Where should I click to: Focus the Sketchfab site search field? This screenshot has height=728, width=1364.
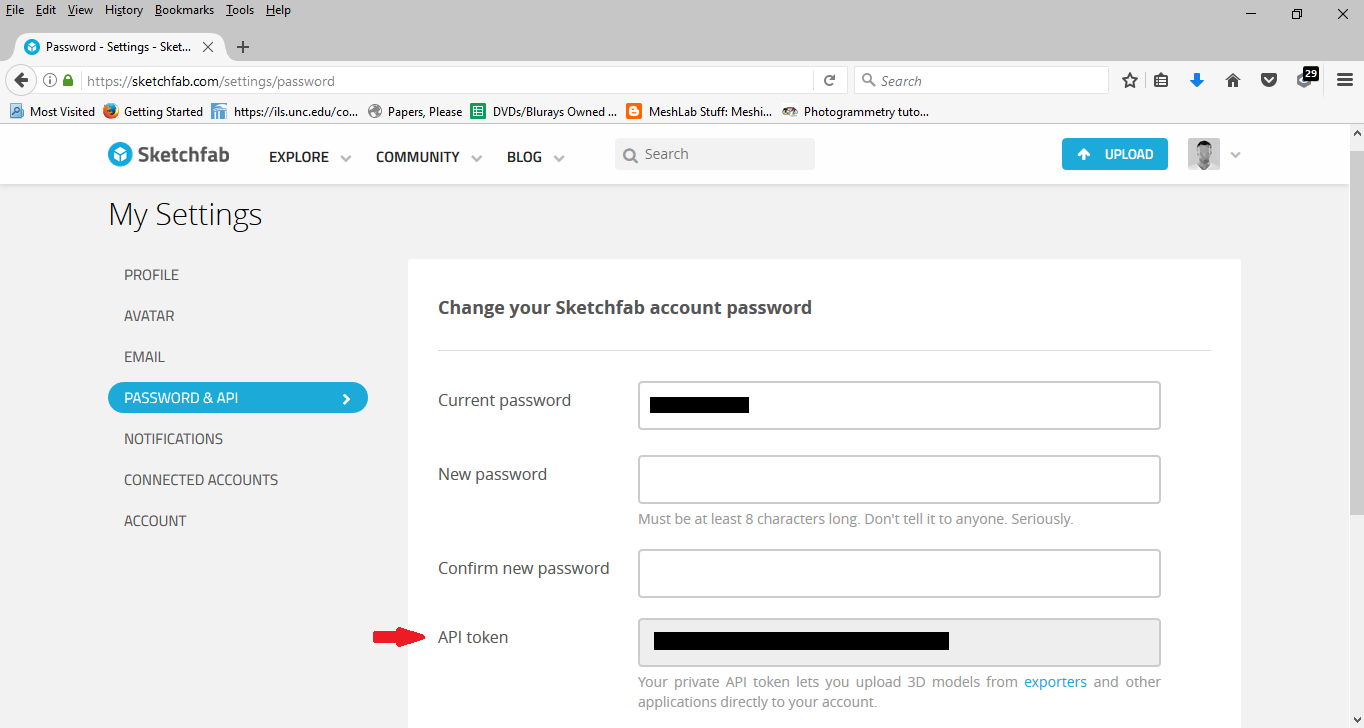click(715, 154)
